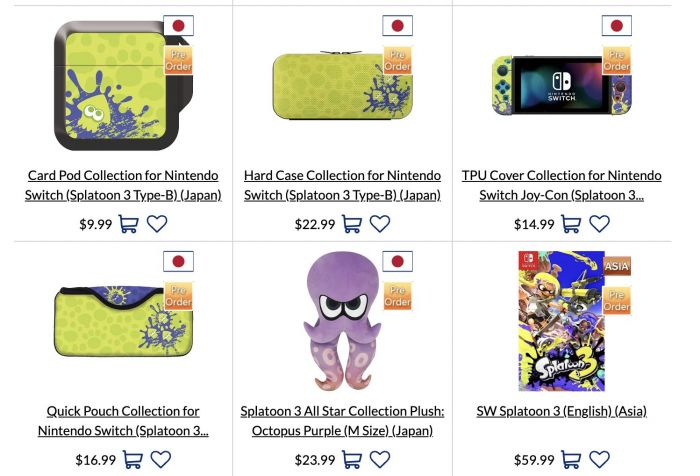The width and height of the screenshot is (700, 476).
Task: Wishlist the TPU Cover Collection heart
Action: pyautogui.click(x=600, y=224)
